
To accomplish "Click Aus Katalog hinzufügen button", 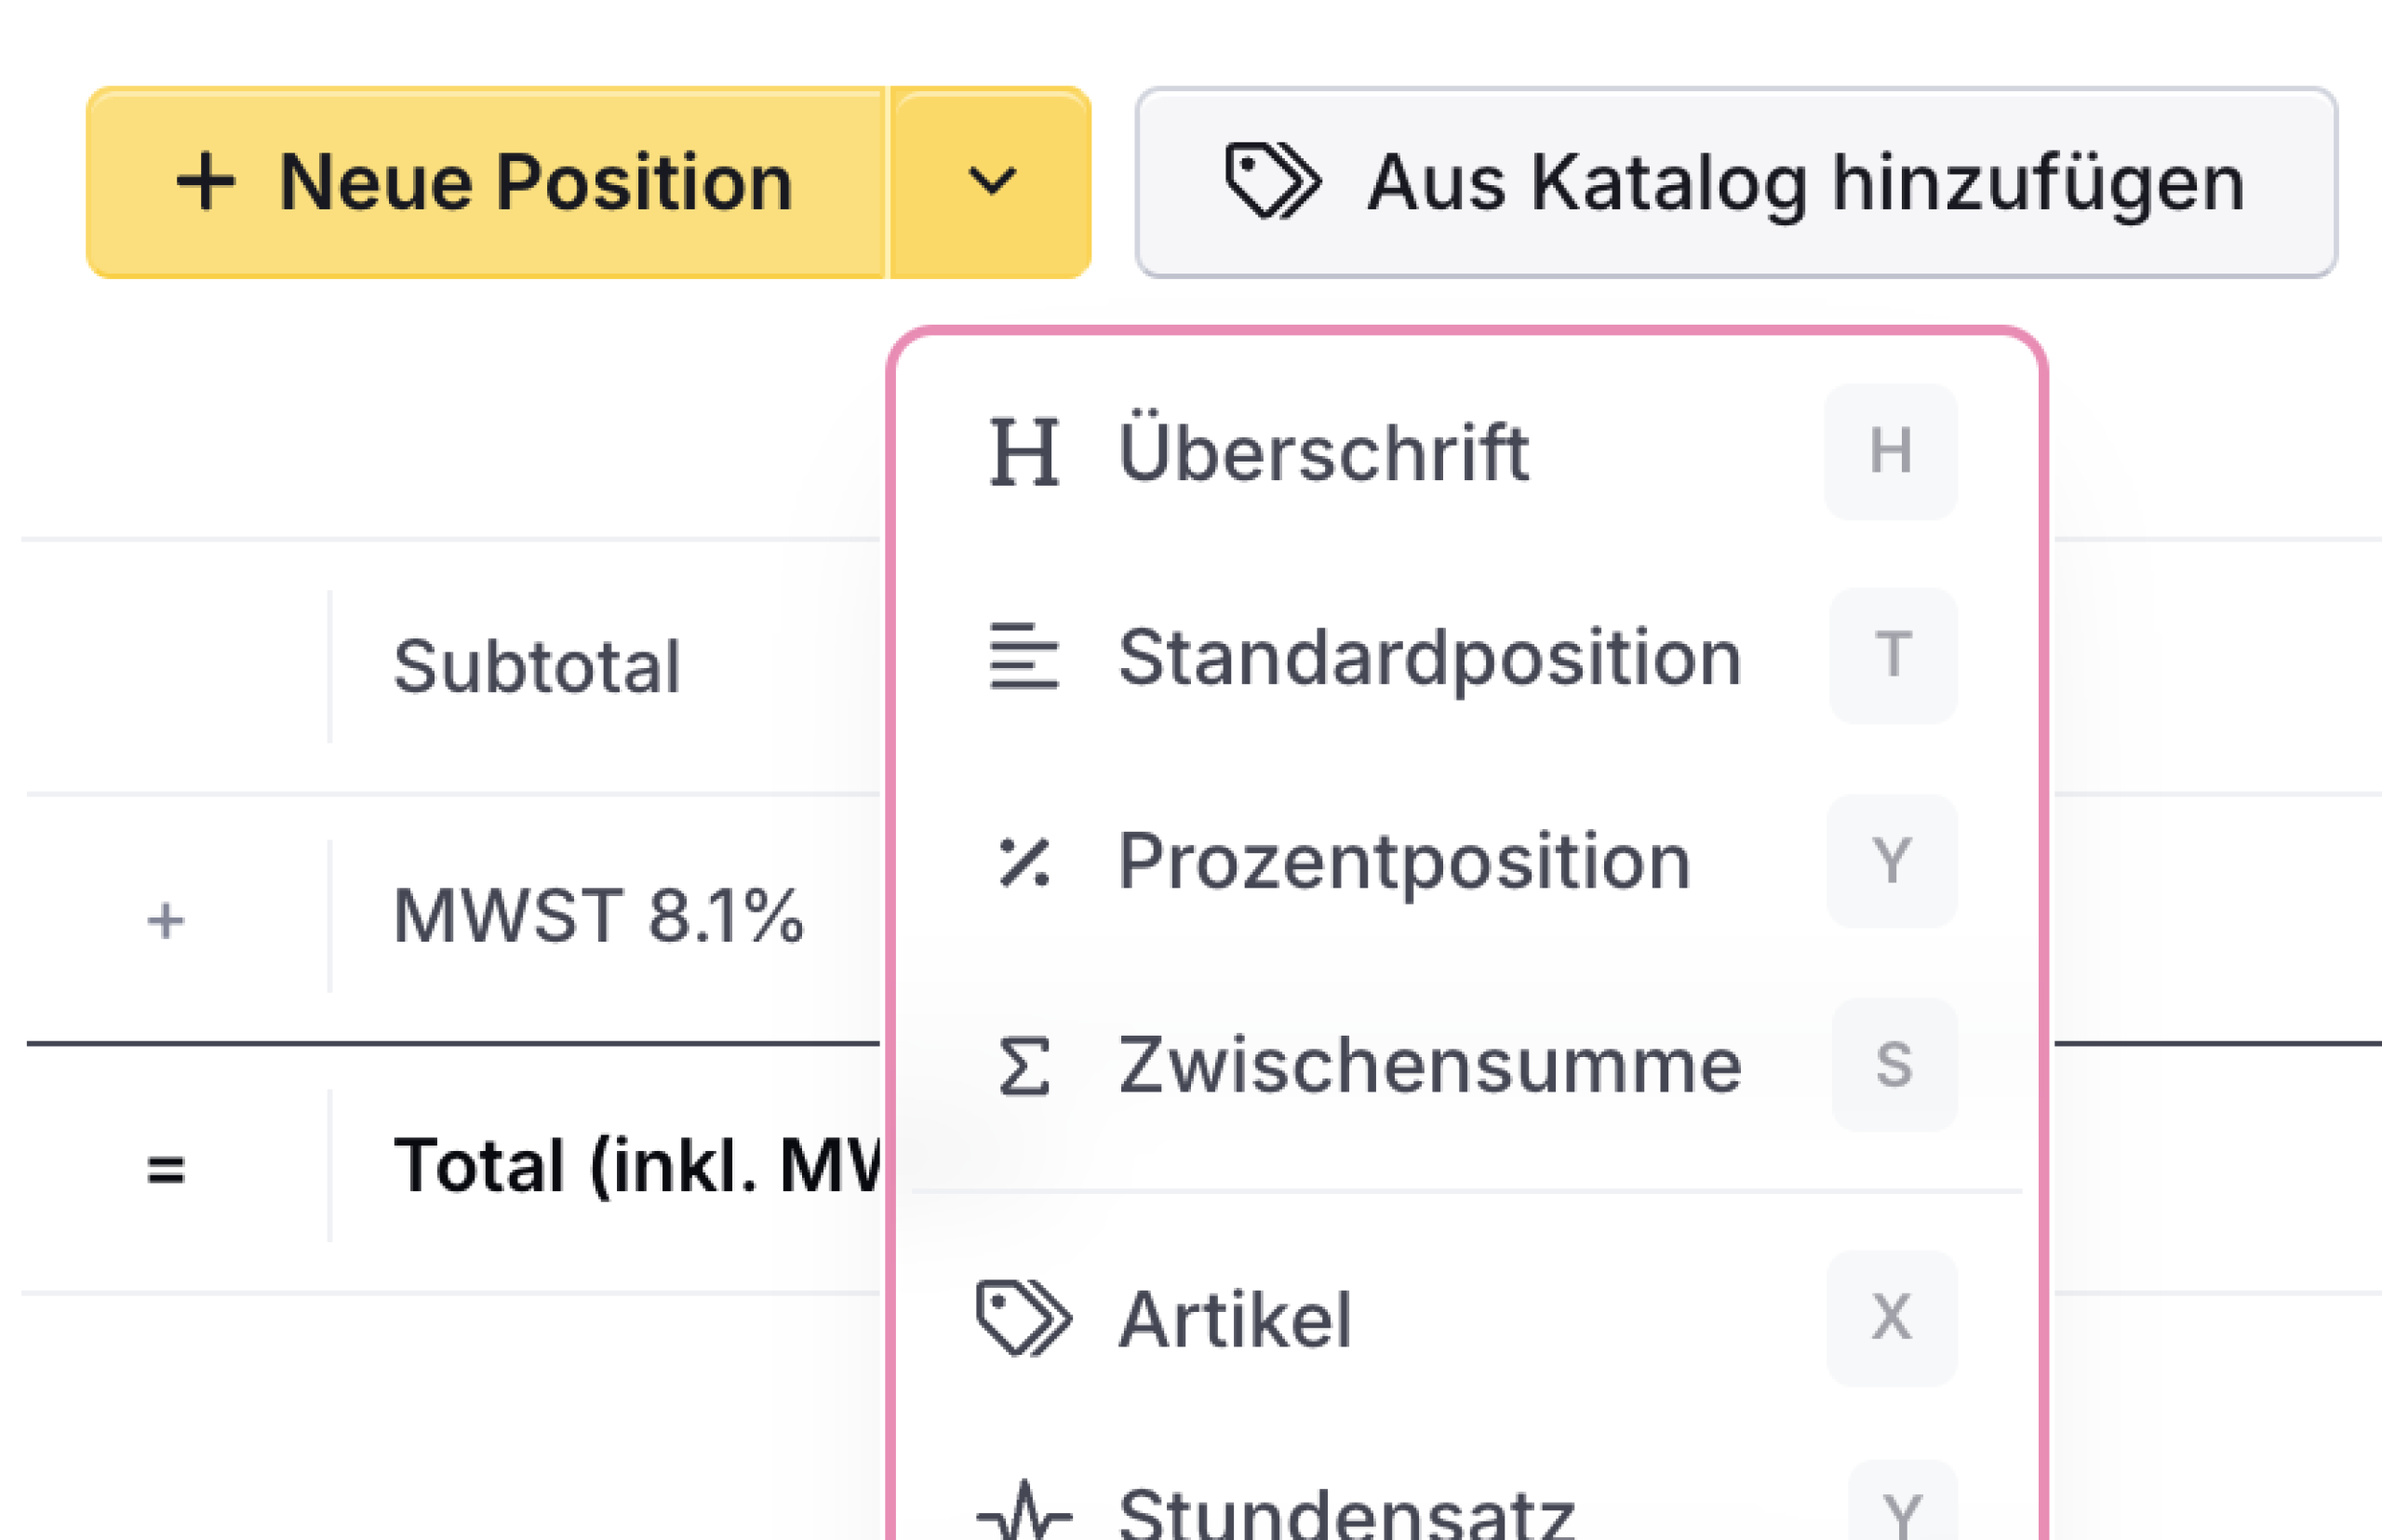I will click(1737, 182).
